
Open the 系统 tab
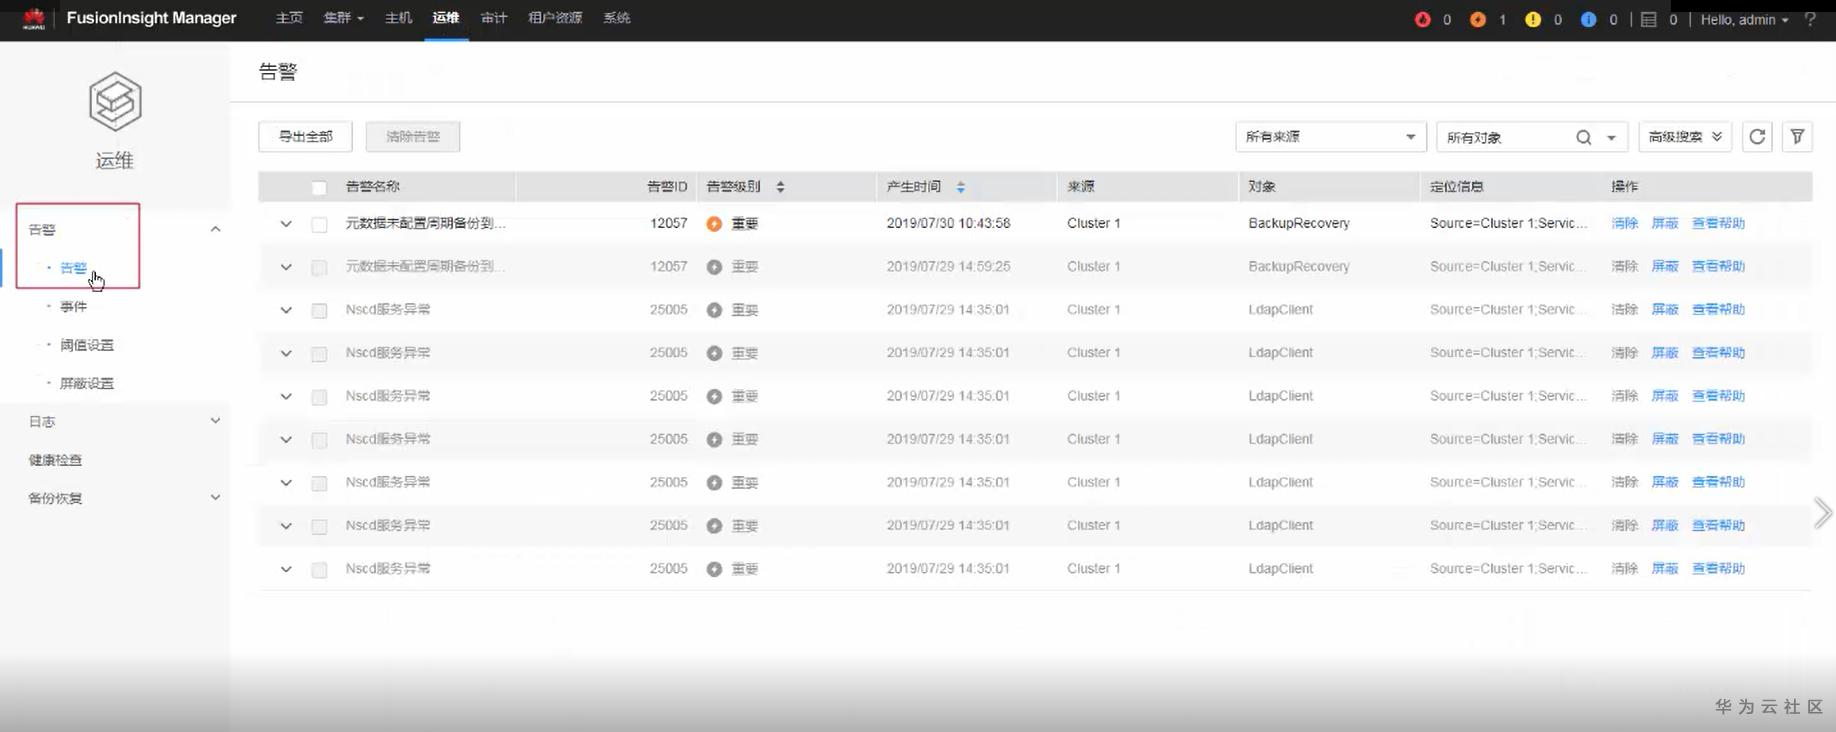pos(617,18)
